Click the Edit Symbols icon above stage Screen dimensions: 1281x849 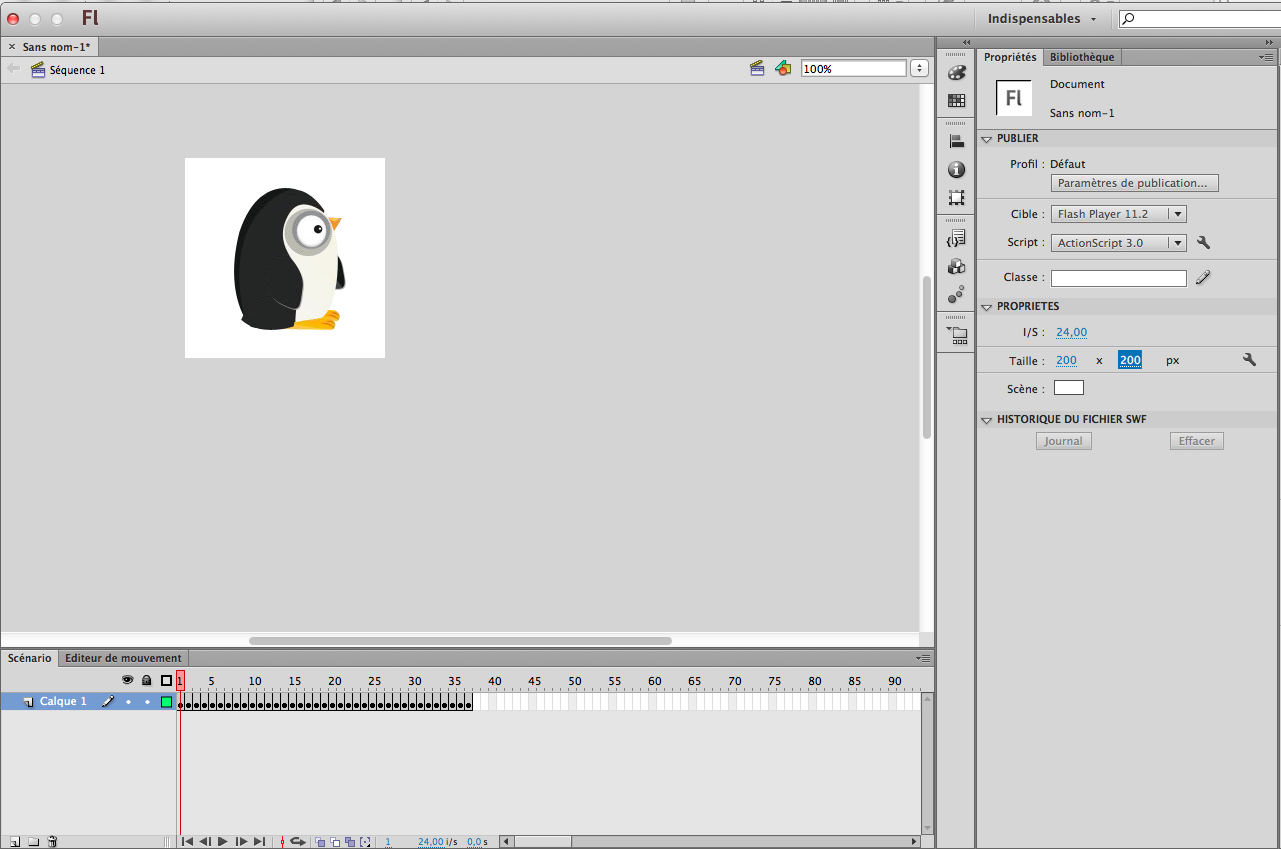click(x=783, y=68)
